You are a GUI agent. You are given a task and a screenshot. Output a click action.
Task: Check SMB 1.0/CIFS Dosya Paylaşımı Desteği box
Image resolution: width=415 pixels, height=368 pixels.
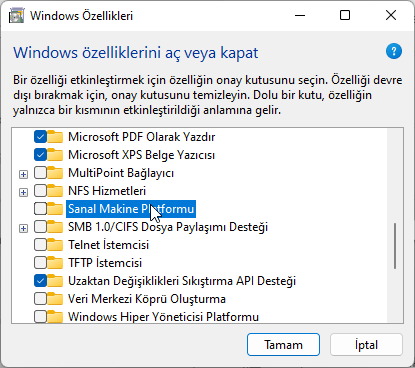[40, 227]
